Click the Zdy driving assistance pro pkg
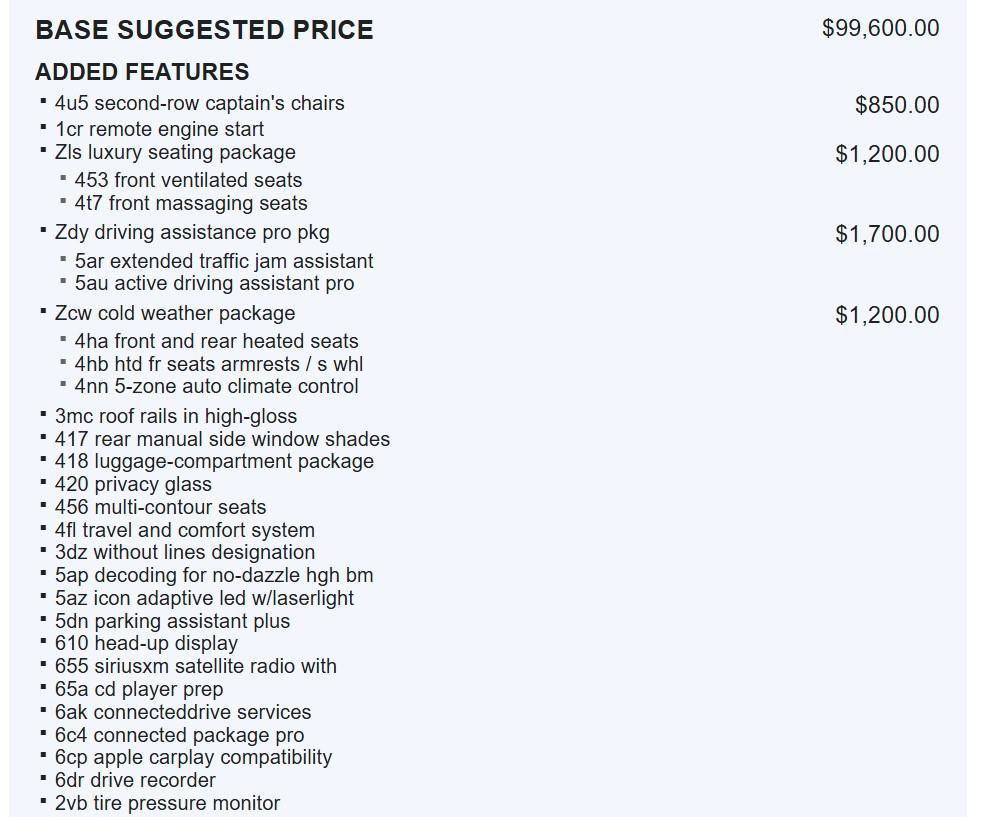Viewport: 984px width, 817px height. point(192,232)
